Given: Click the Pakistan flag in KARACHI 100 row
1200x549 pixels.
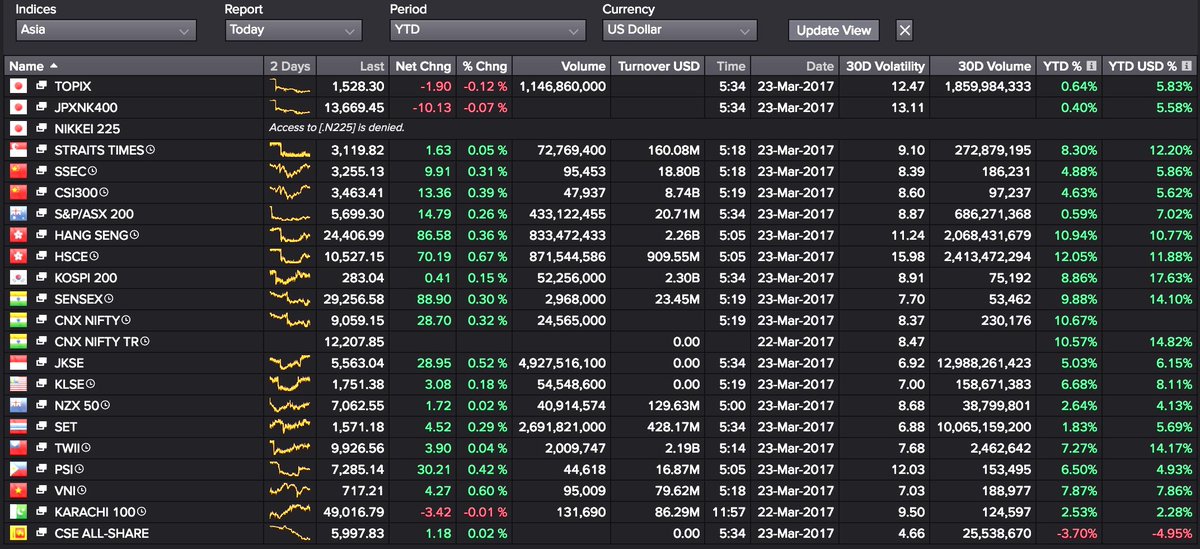Looking at the screenshot, I should tap(17, 512).
